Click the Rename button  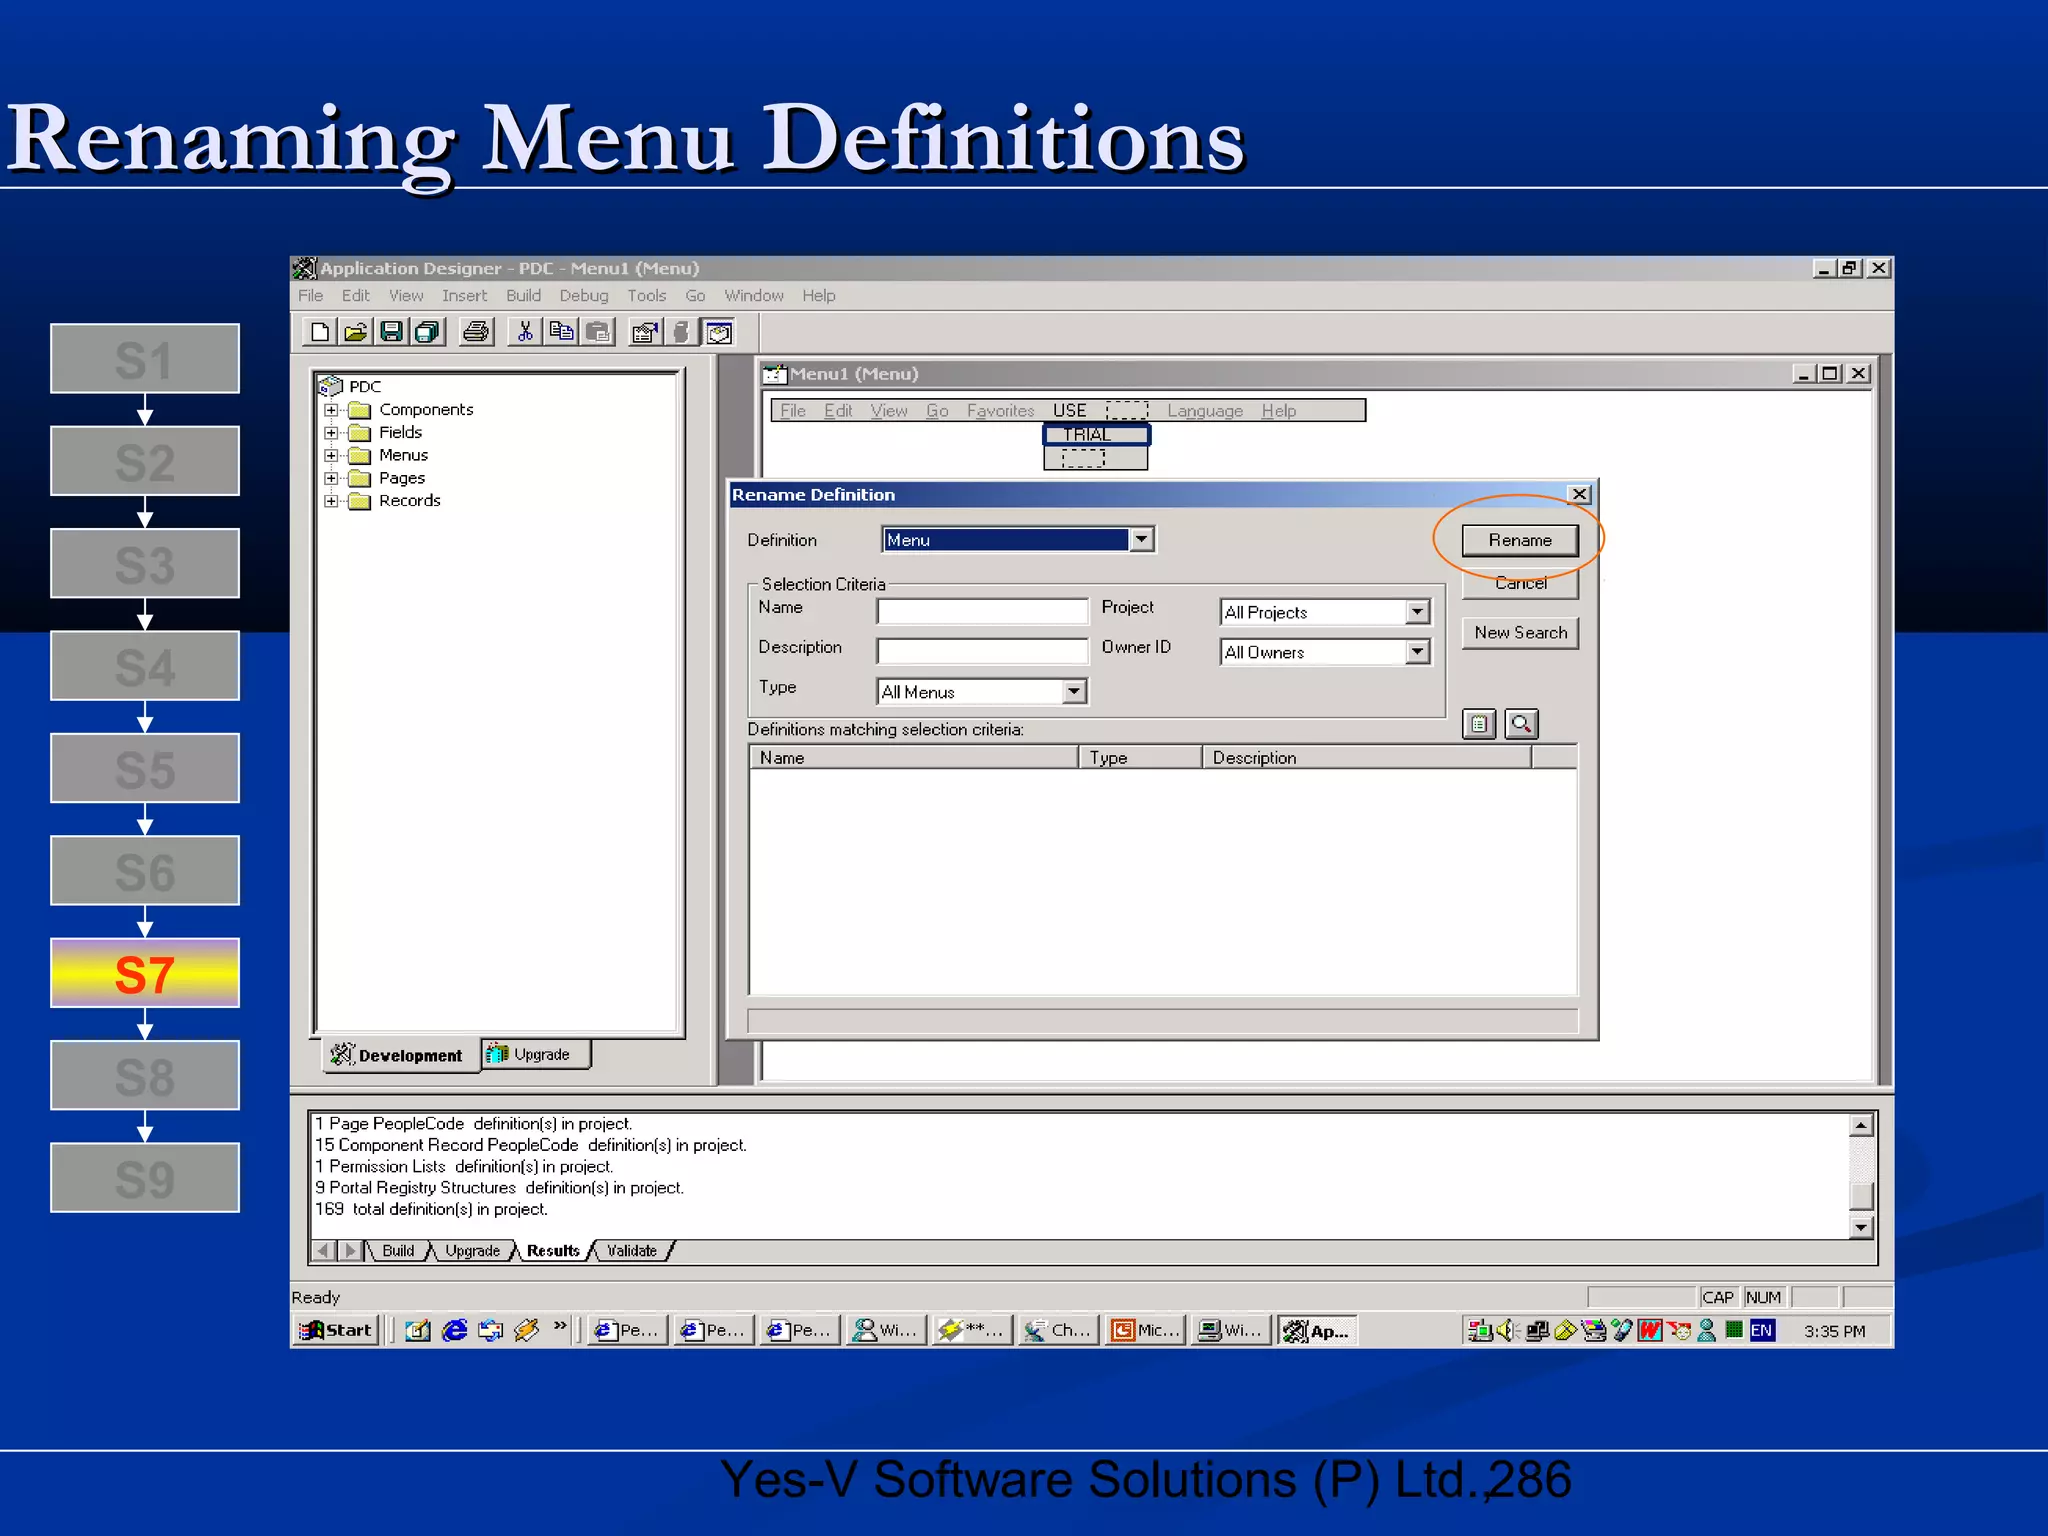click(x=1520, y=540)
